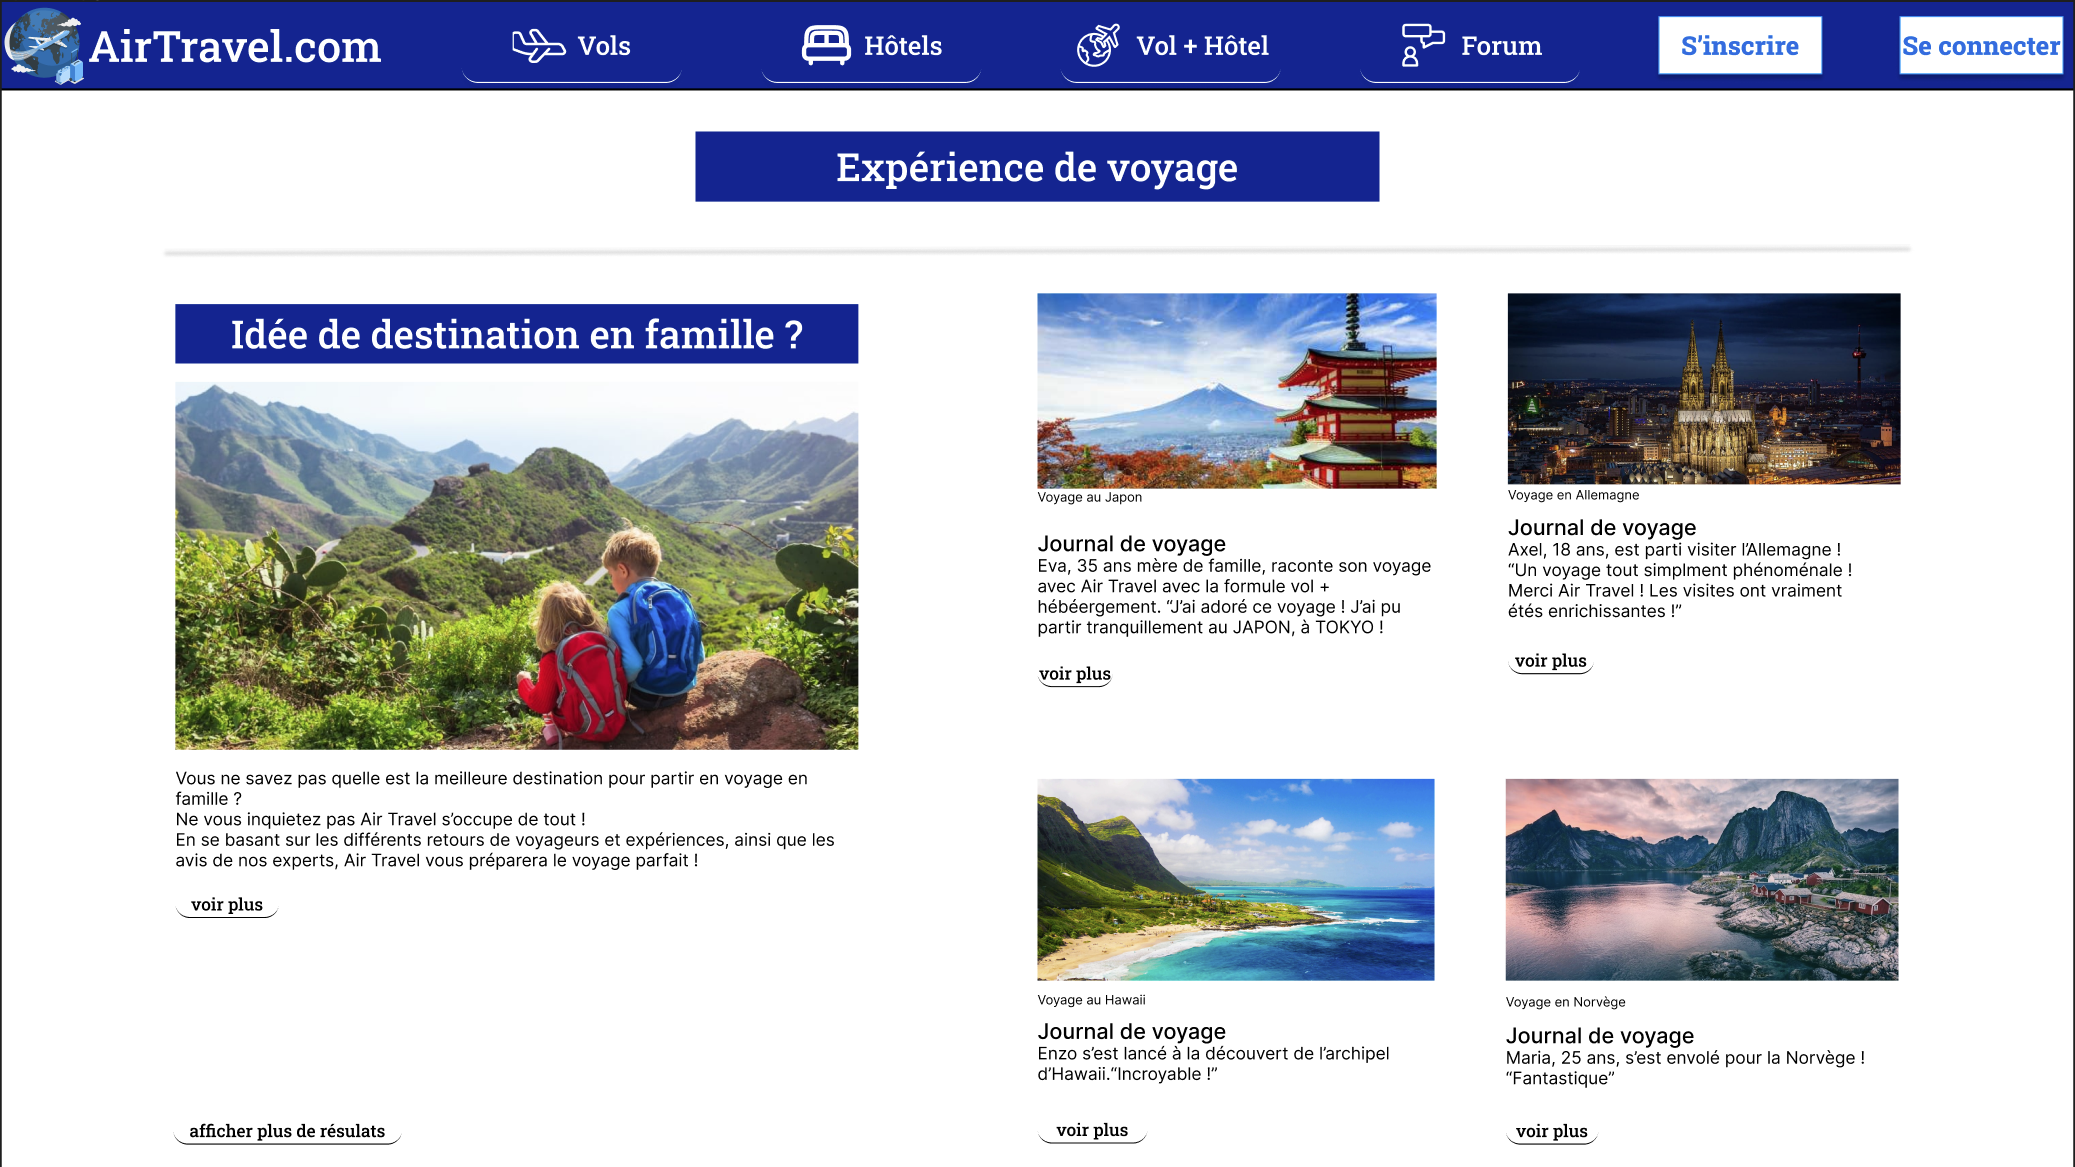Click afficher plus de résulats link
Image resolution: width=2075 pixels, height=1167 pixels.
pyautogui.click(x=287, y=1131)
